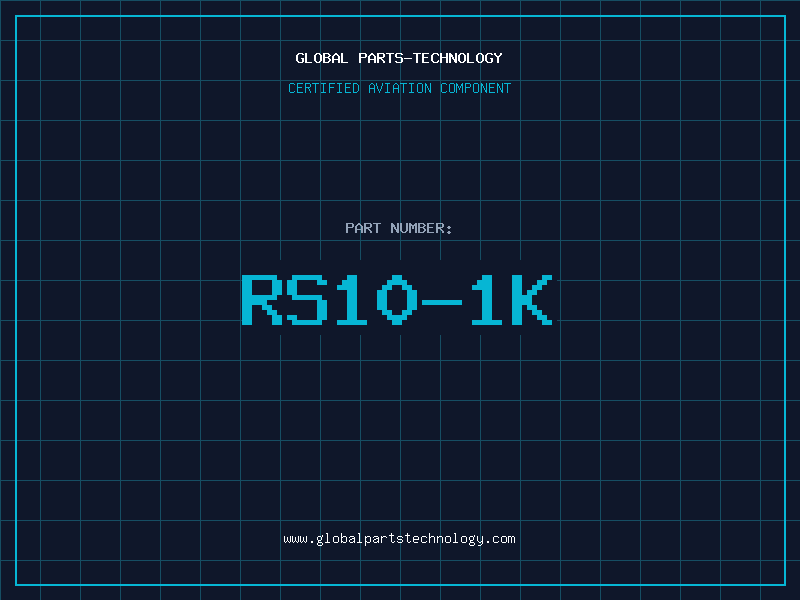
Task: Click the CERTIFIED AVIATION COMPONENT subtitle
Action: (x=399, y=88)
